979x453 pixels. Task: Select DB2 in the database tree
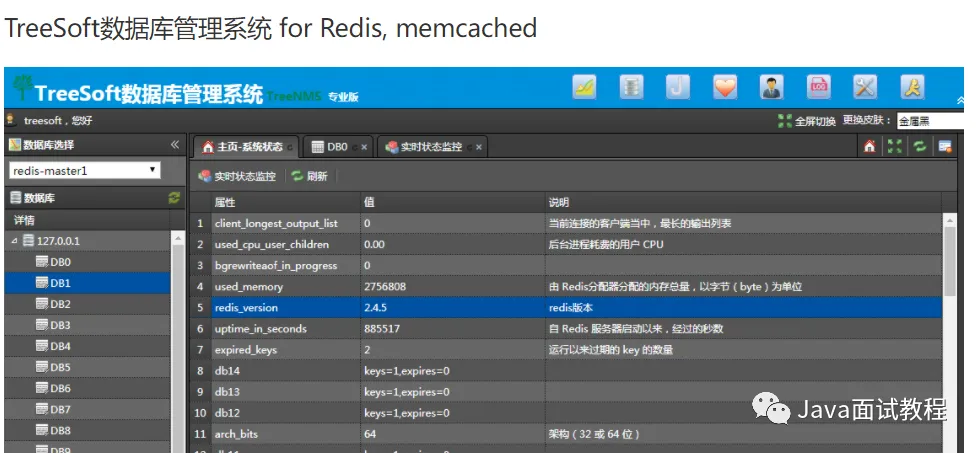click(61, 304)
